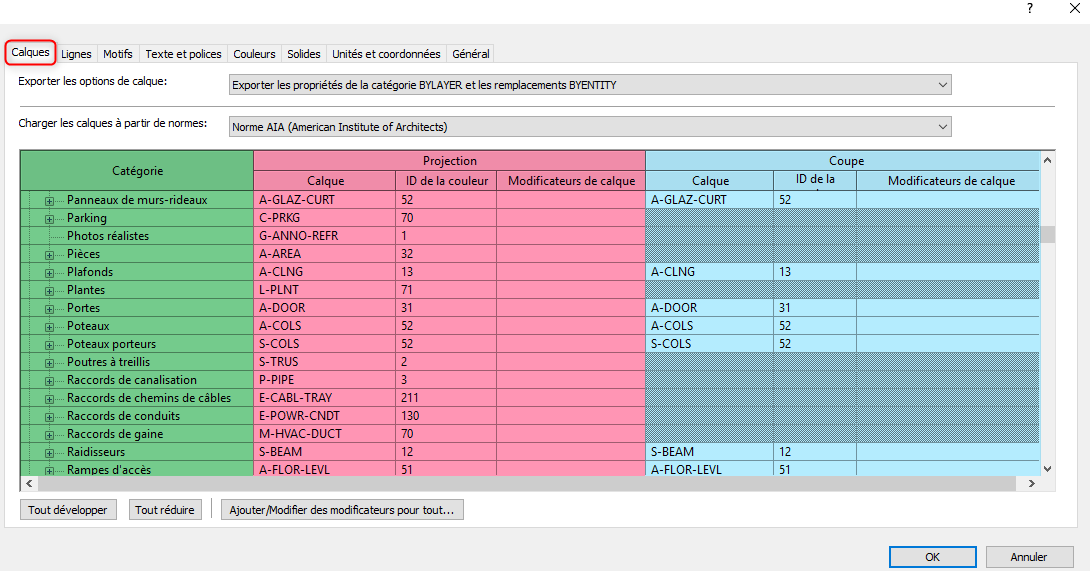Expand Poteaux porteurs category node

pyautogui.click(x=49, y=345)
